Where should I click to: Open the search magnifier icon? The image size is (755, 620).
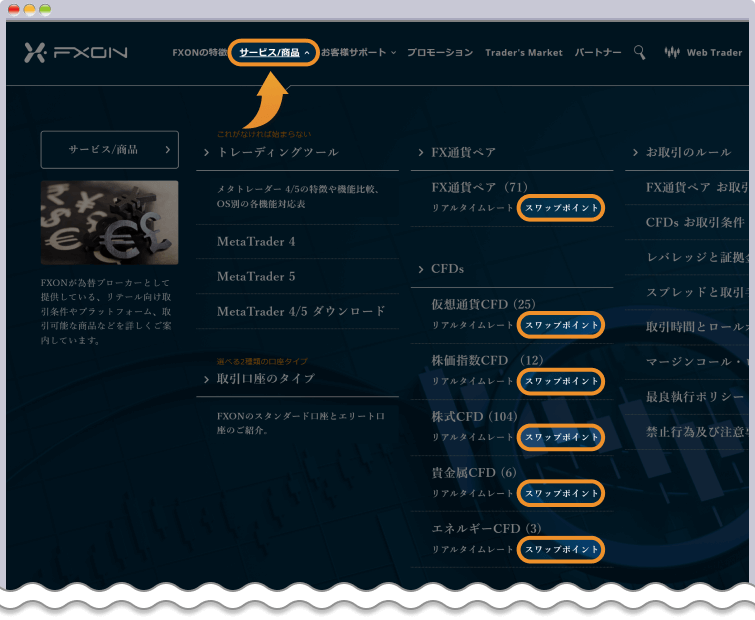639,52
